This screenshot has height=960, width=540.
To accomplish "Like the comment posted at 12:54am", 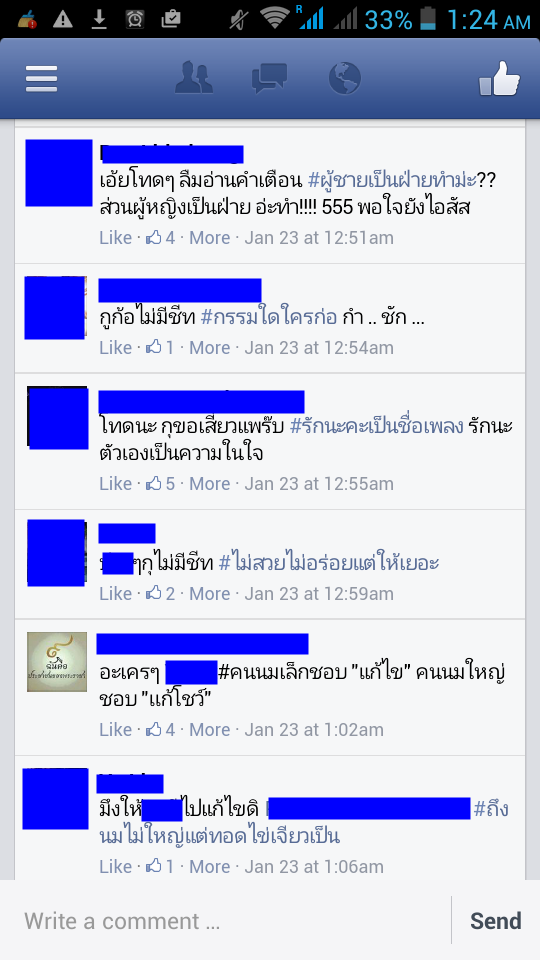I will pos(116,348).
